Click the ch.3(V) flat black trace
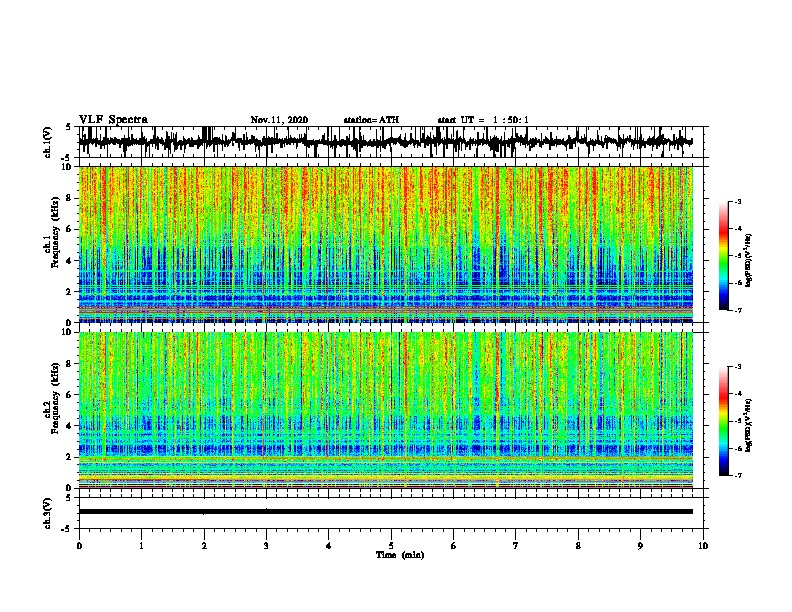 point(386,512)
